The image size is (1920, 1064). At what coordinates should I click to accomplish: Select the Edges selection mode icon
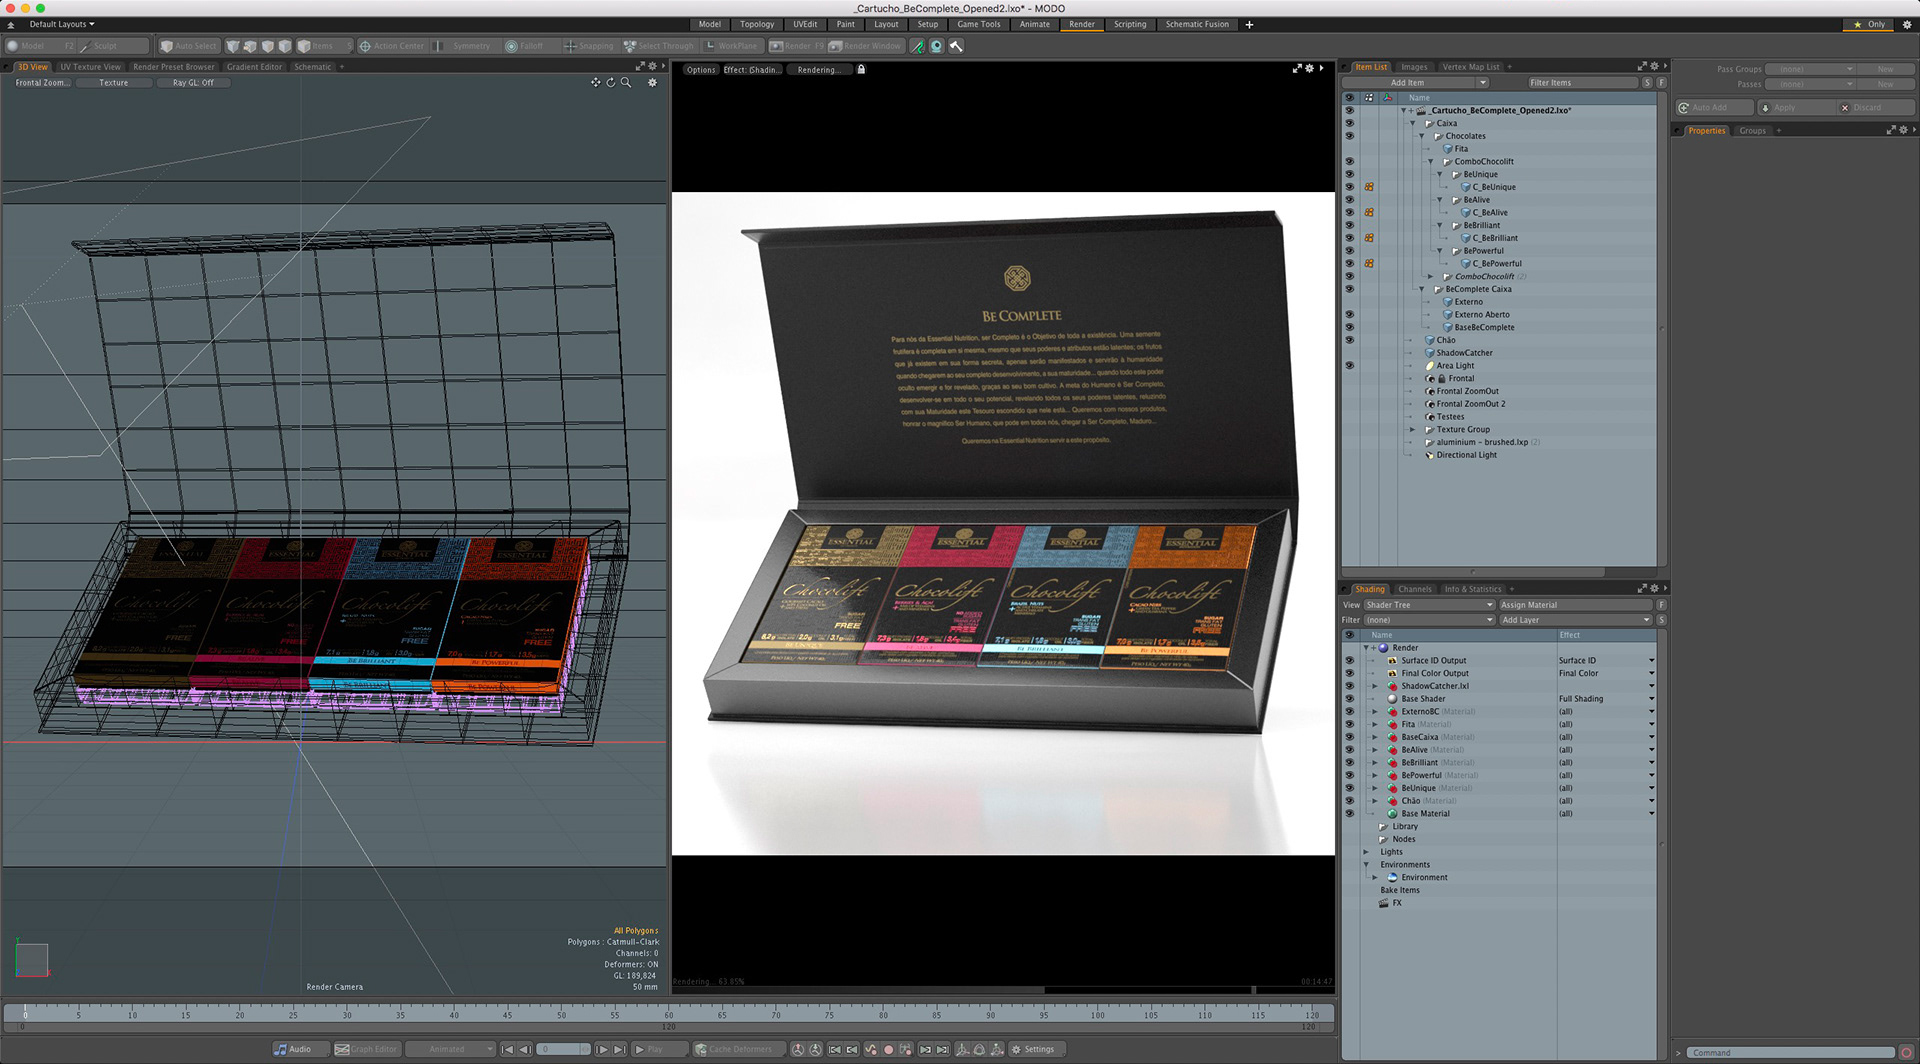(x=250, y=46)
